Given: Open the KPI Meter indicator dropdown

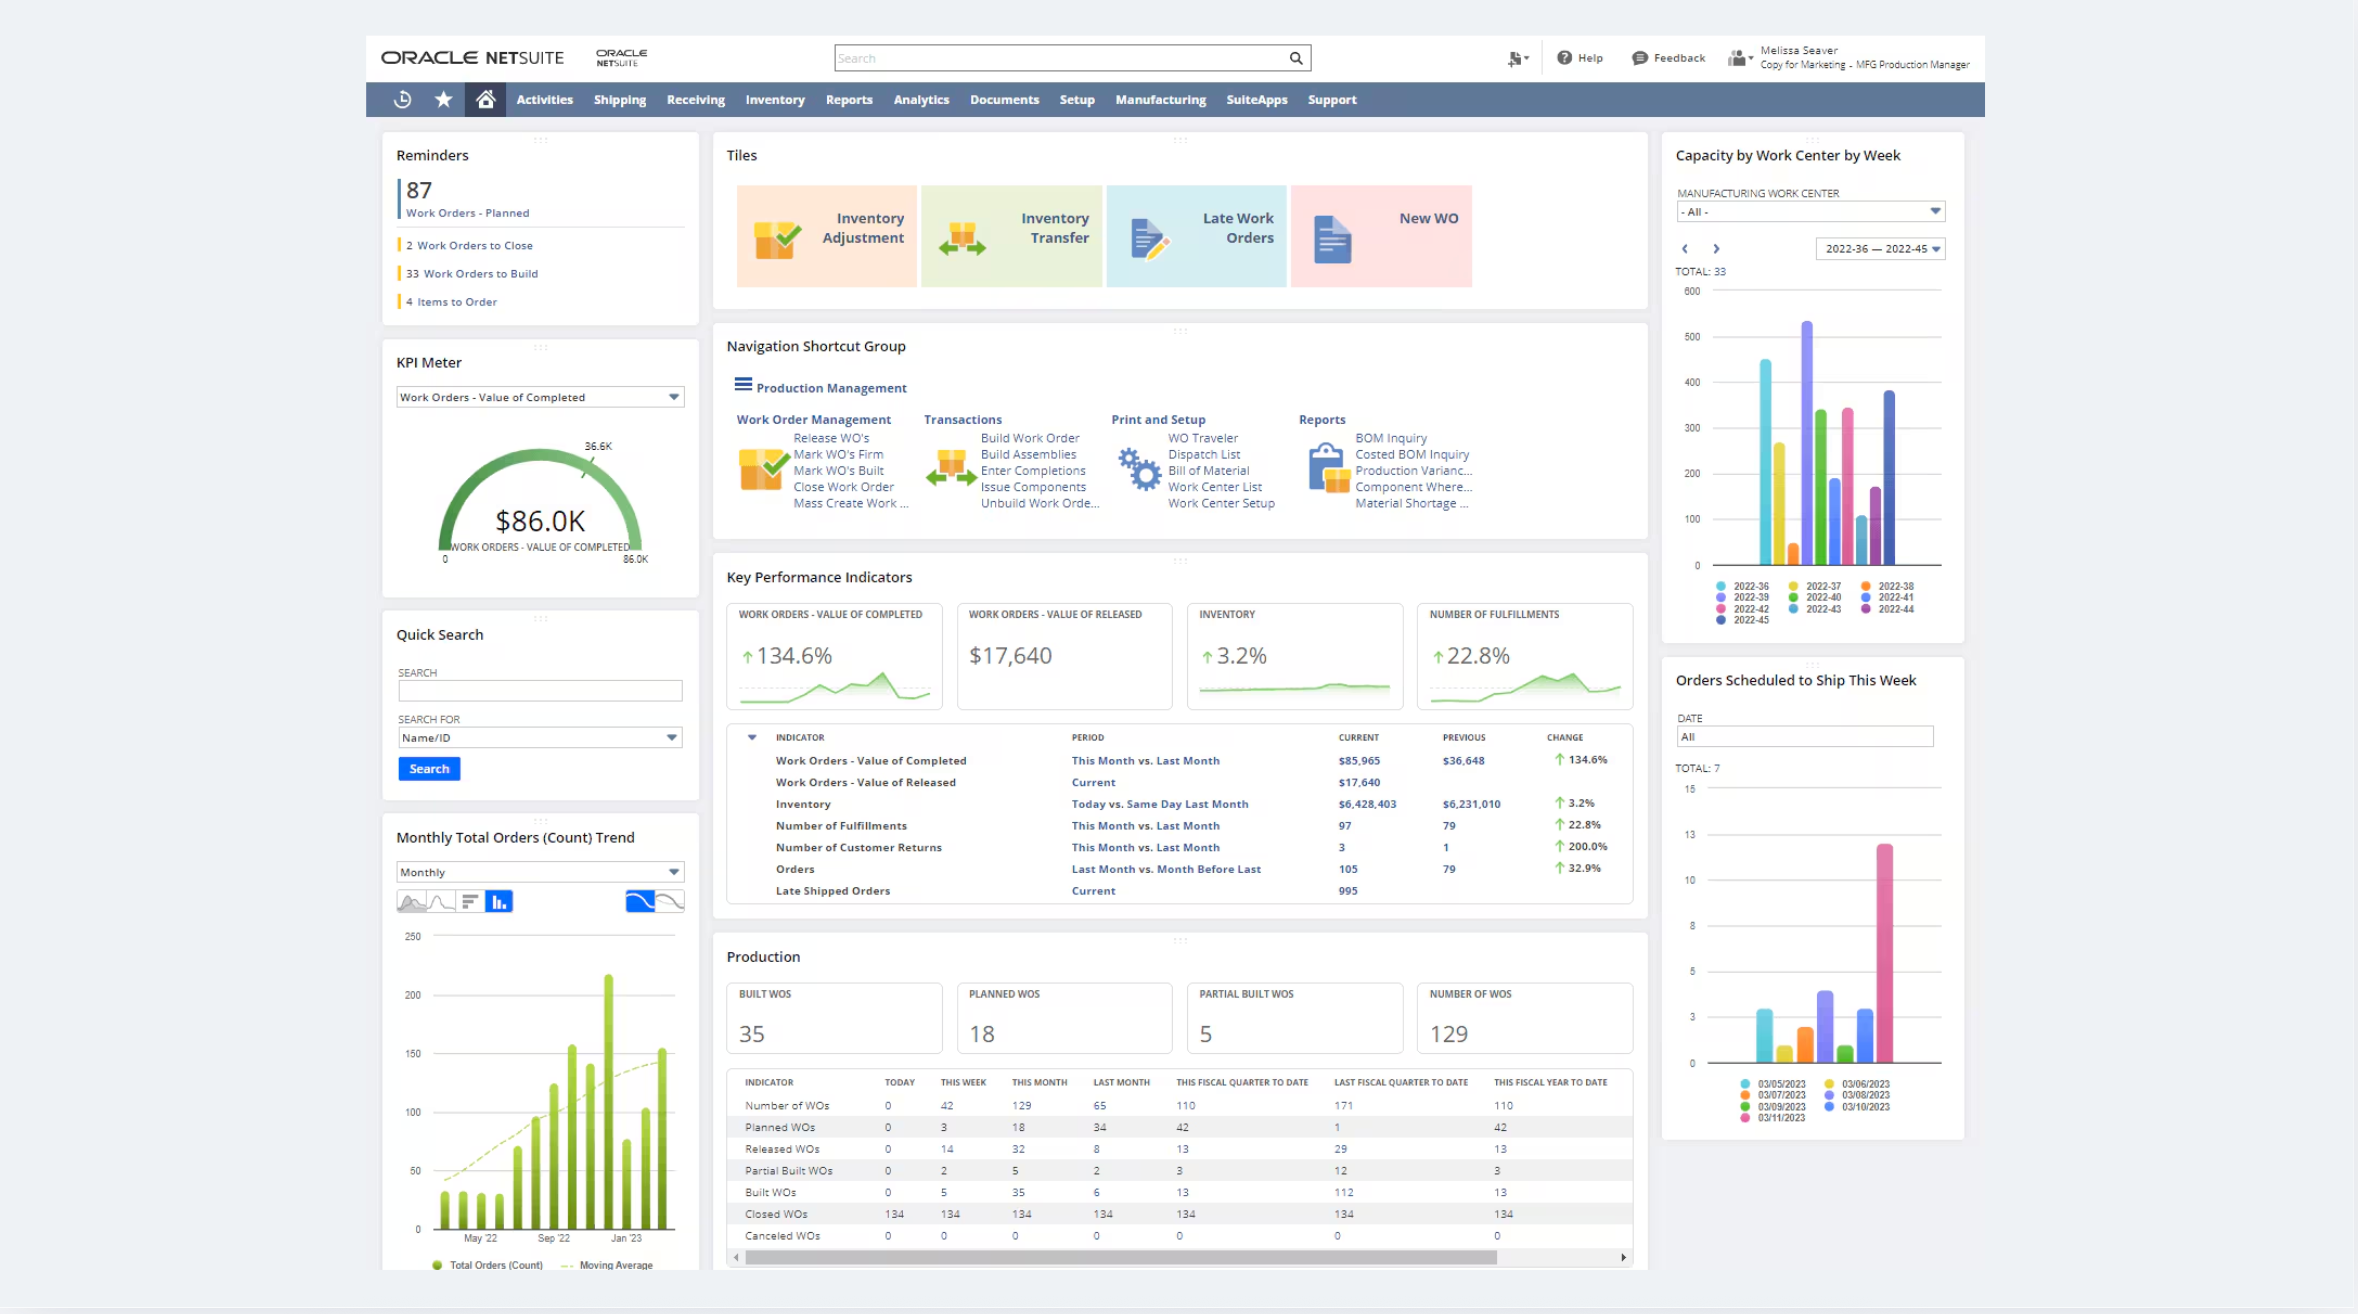Looking at the screenshot, I should (540, 397).
